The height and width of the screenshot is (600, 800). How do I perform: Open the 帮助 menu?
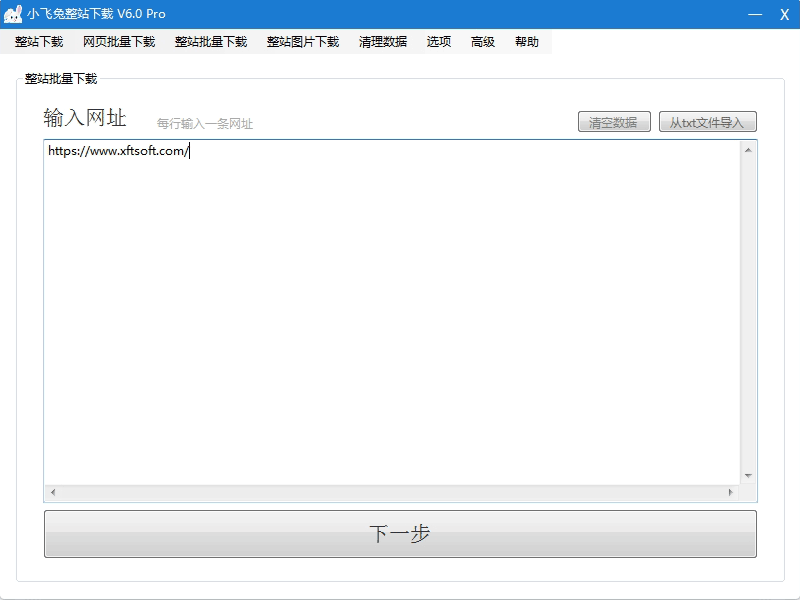click(x=527, y=42)
